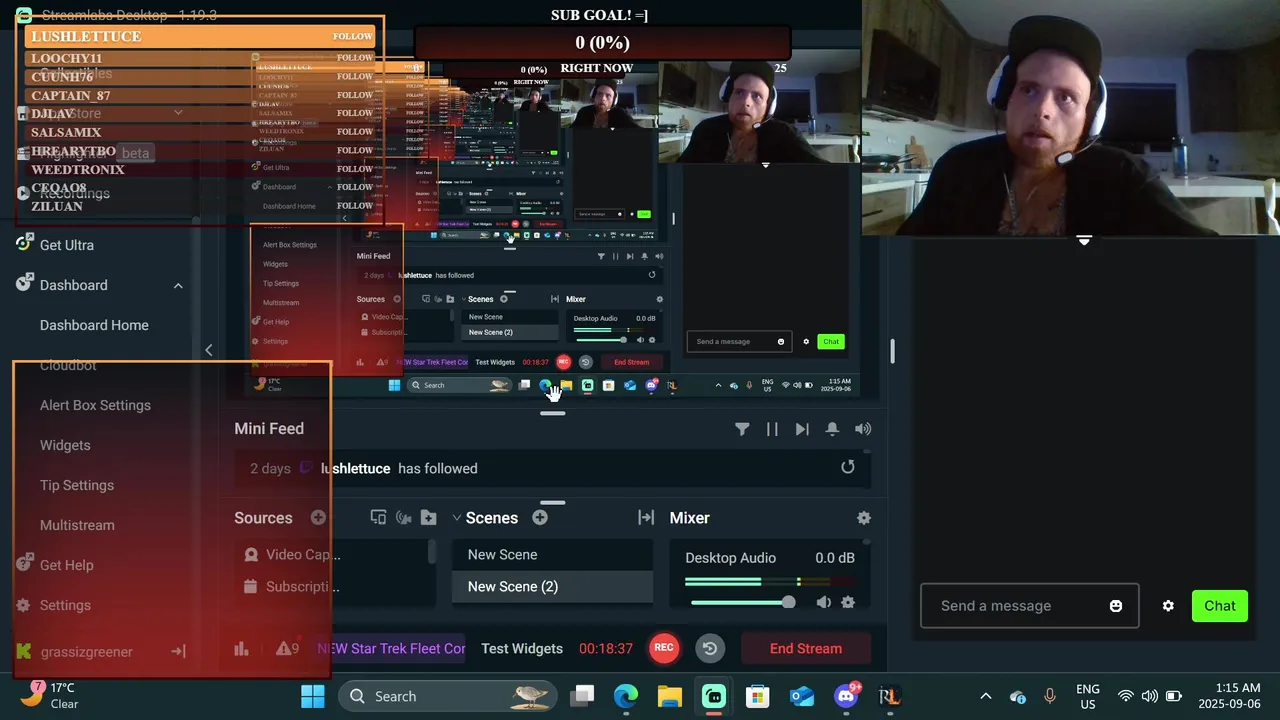The image size is (1280, 720).
Task: Replay the lushlettuce follow alert
Action: pyautogui.click(x=848, y=467)
